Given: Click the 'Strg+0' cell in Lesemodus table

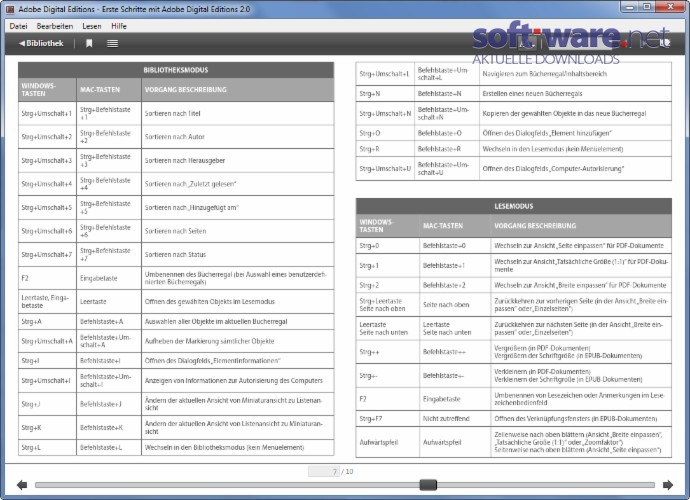Looking at the screenshot, I should 388,246.
